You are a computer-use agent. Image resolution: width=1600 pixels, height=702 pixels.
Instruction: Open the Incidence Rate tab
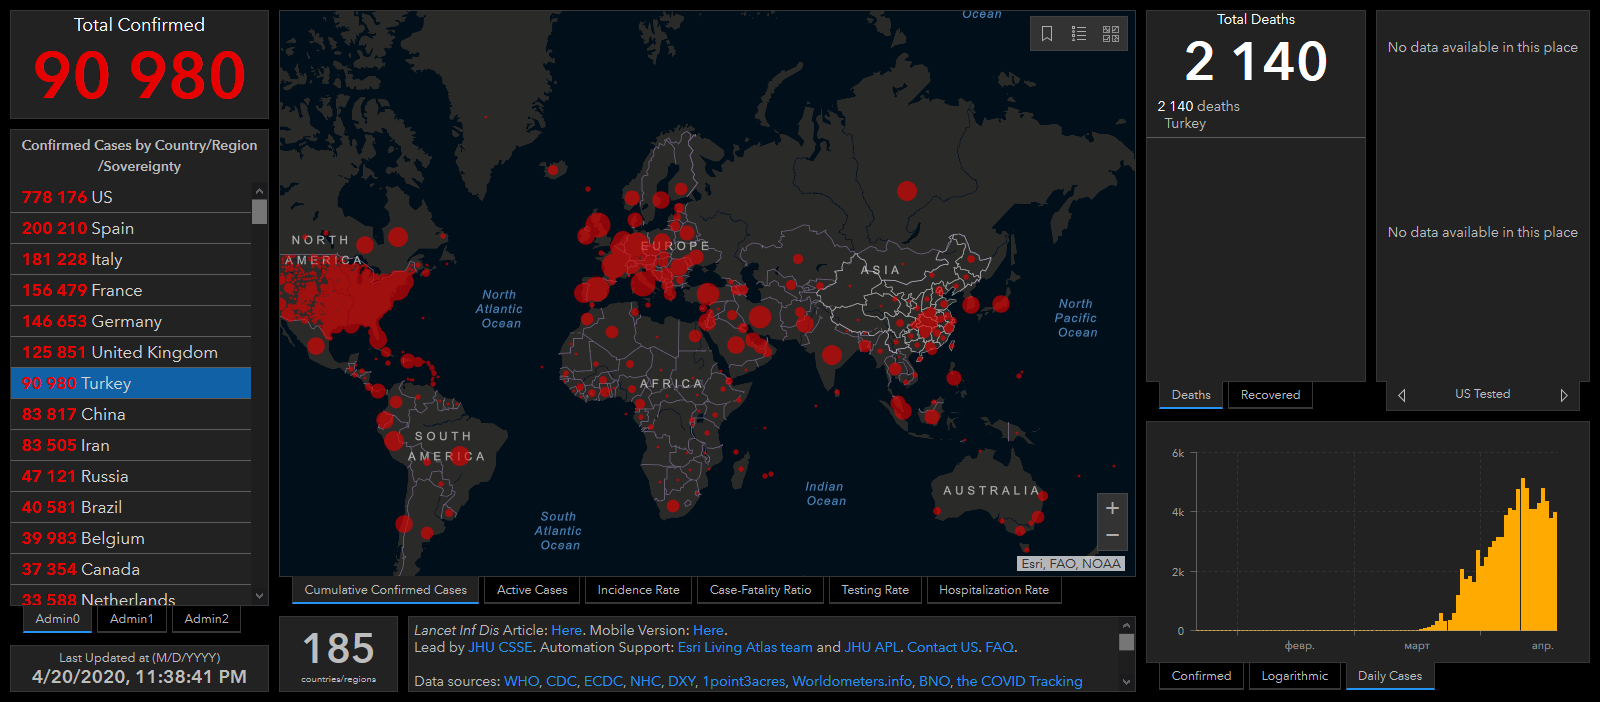[638, 590]
